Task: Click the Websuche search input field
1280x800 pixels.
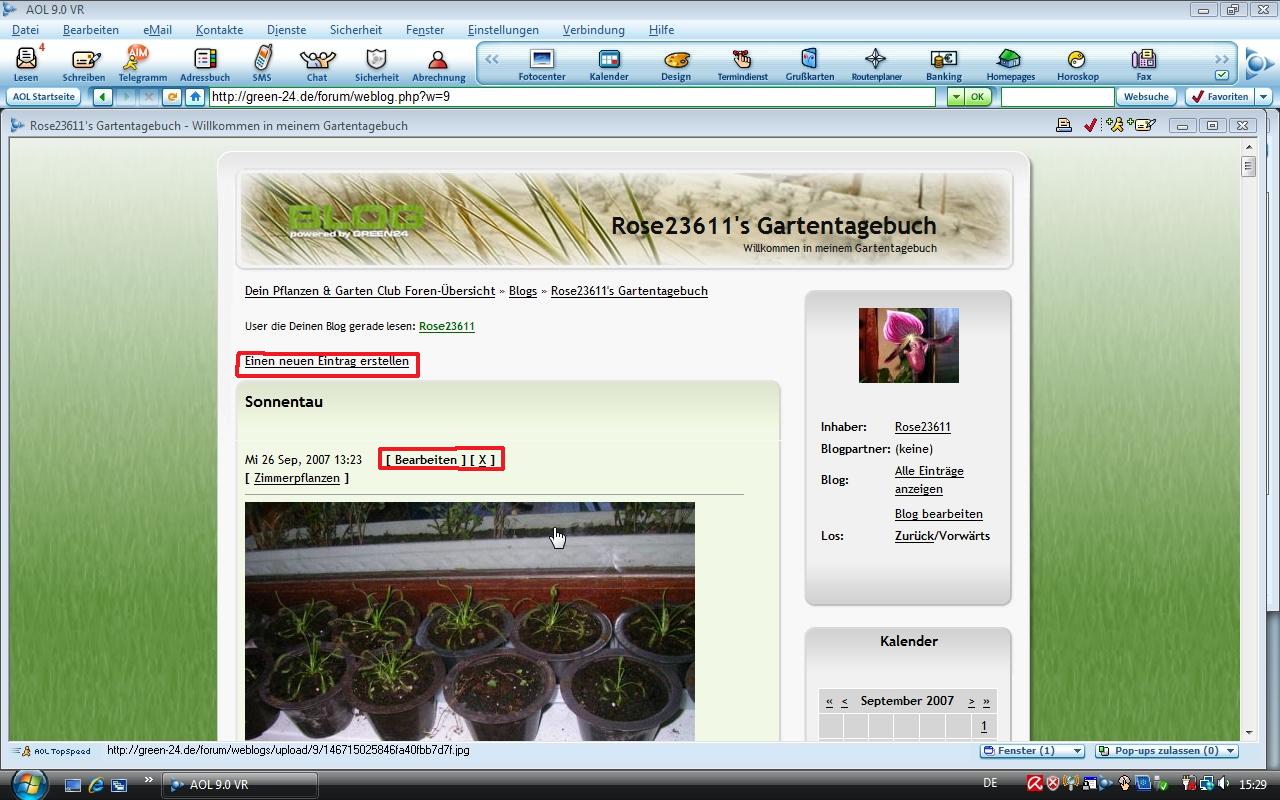Action: pos(1057,97)
